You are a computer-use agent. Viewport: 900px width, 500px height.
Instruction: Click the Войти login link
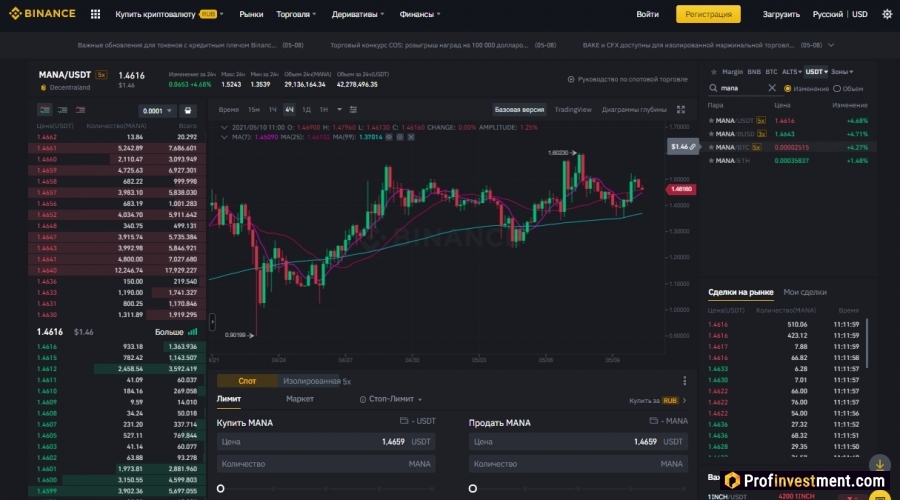coord(647,14)
